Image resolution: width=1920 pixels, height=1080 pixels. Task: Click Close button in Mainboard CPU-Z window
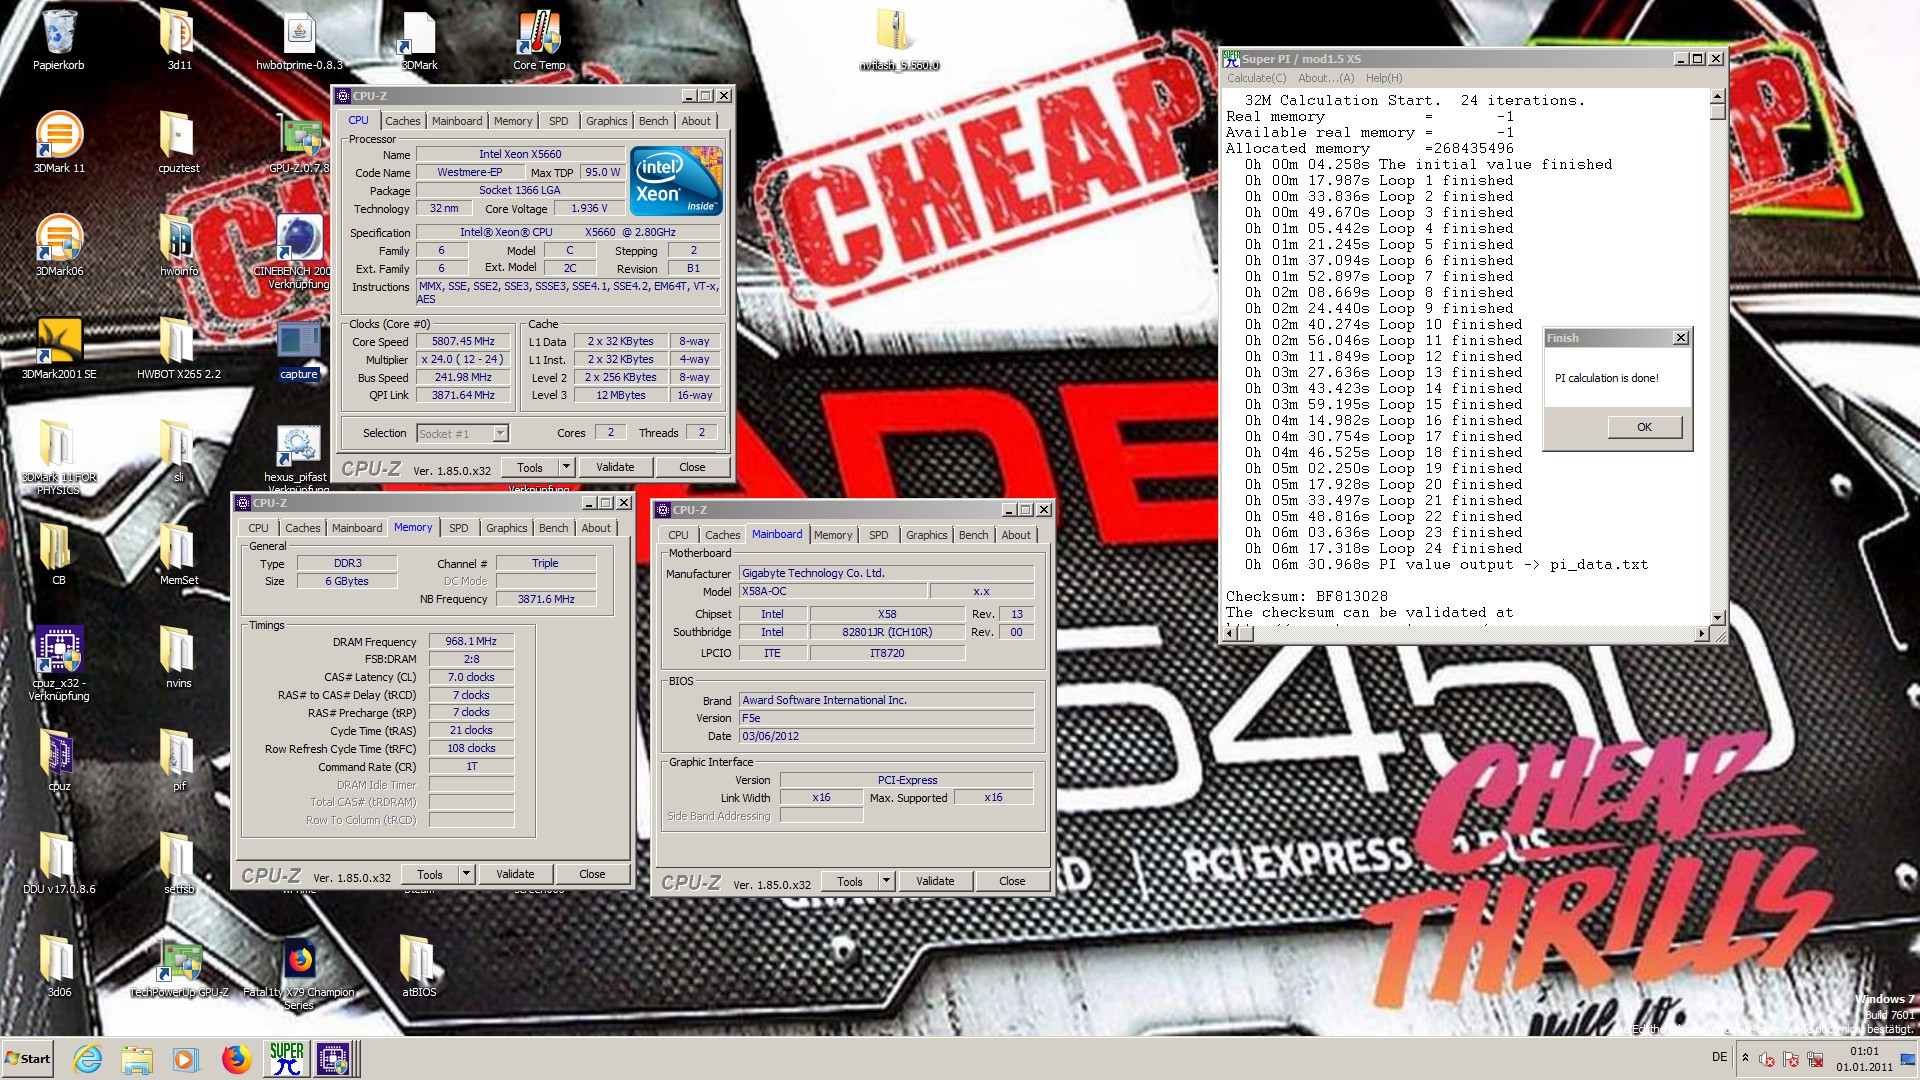click(1012, 881)
